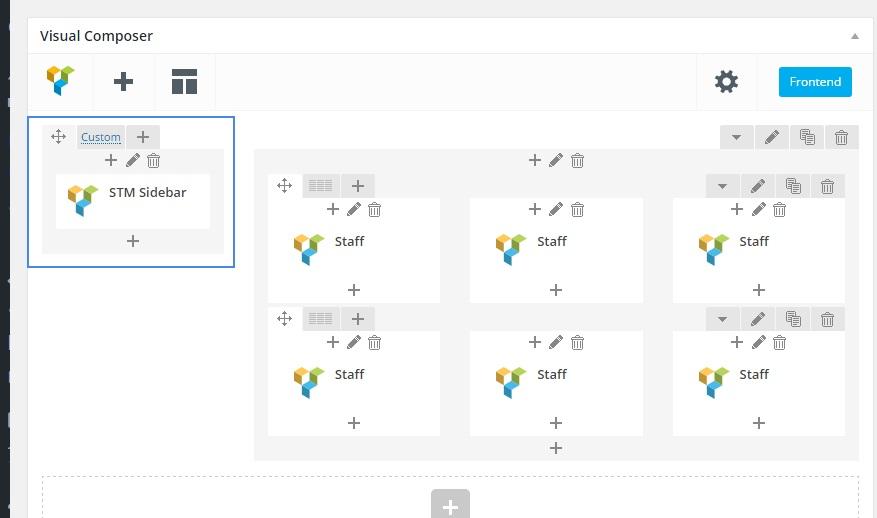Screen dimensions: 877x518
Task: Click the Custom column layout link
Action: click(101, 137)
